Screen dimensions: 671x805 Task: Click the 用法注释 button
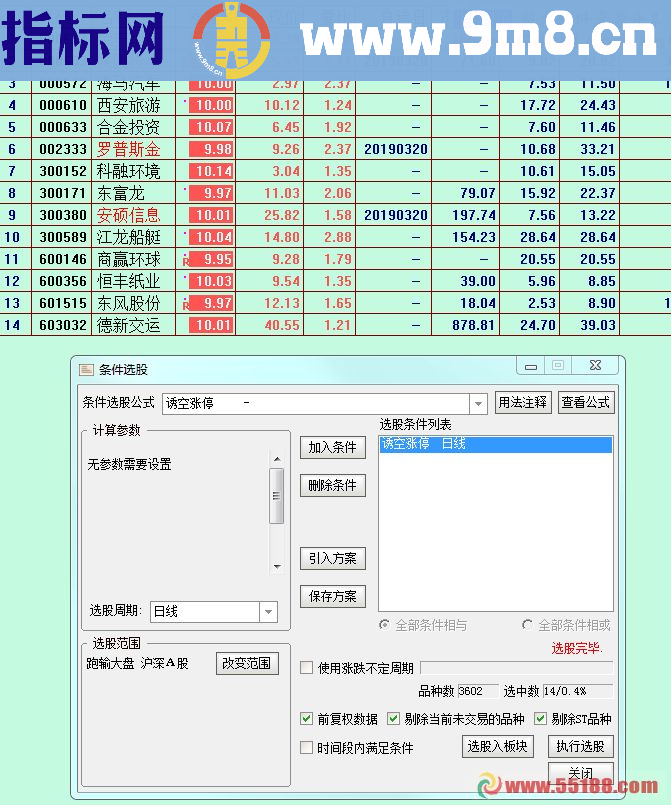(x=523, y=402)
